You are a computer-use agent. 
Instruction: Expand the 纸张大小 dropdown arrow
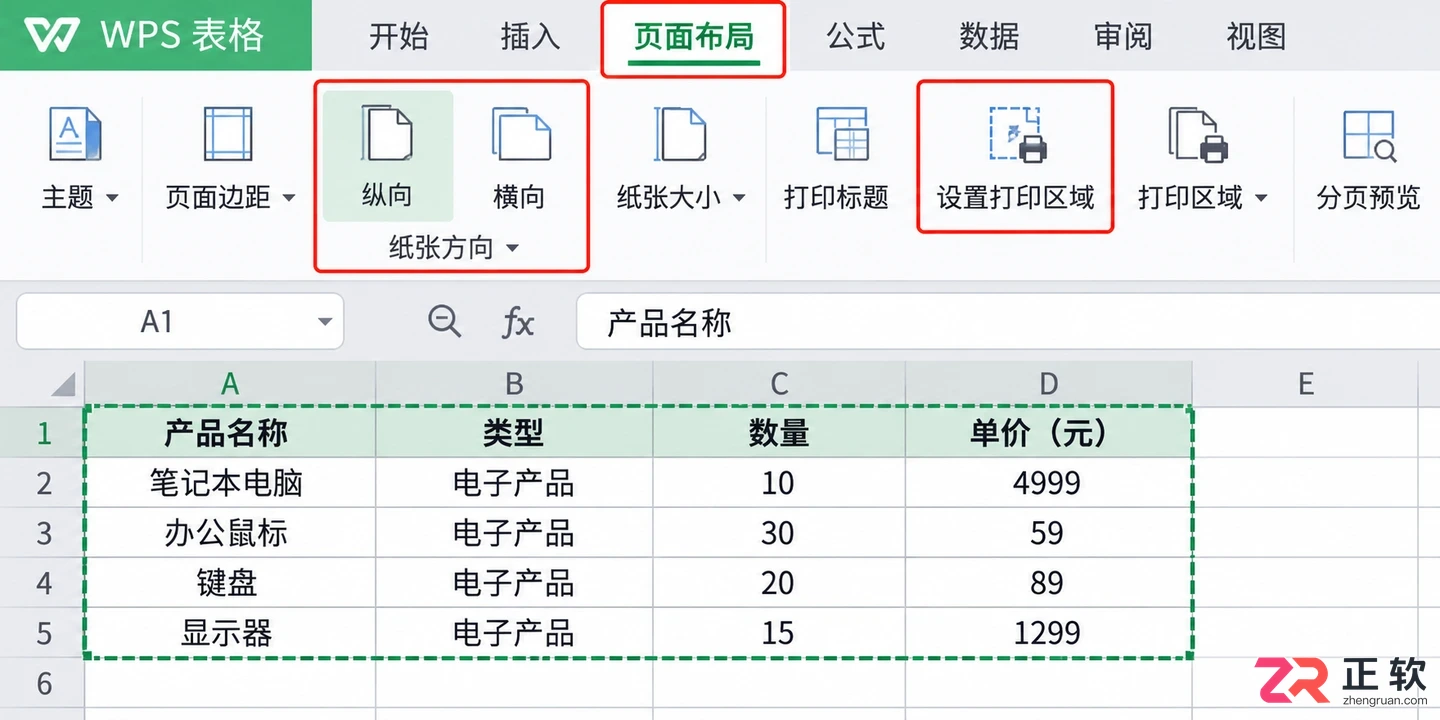739,198
